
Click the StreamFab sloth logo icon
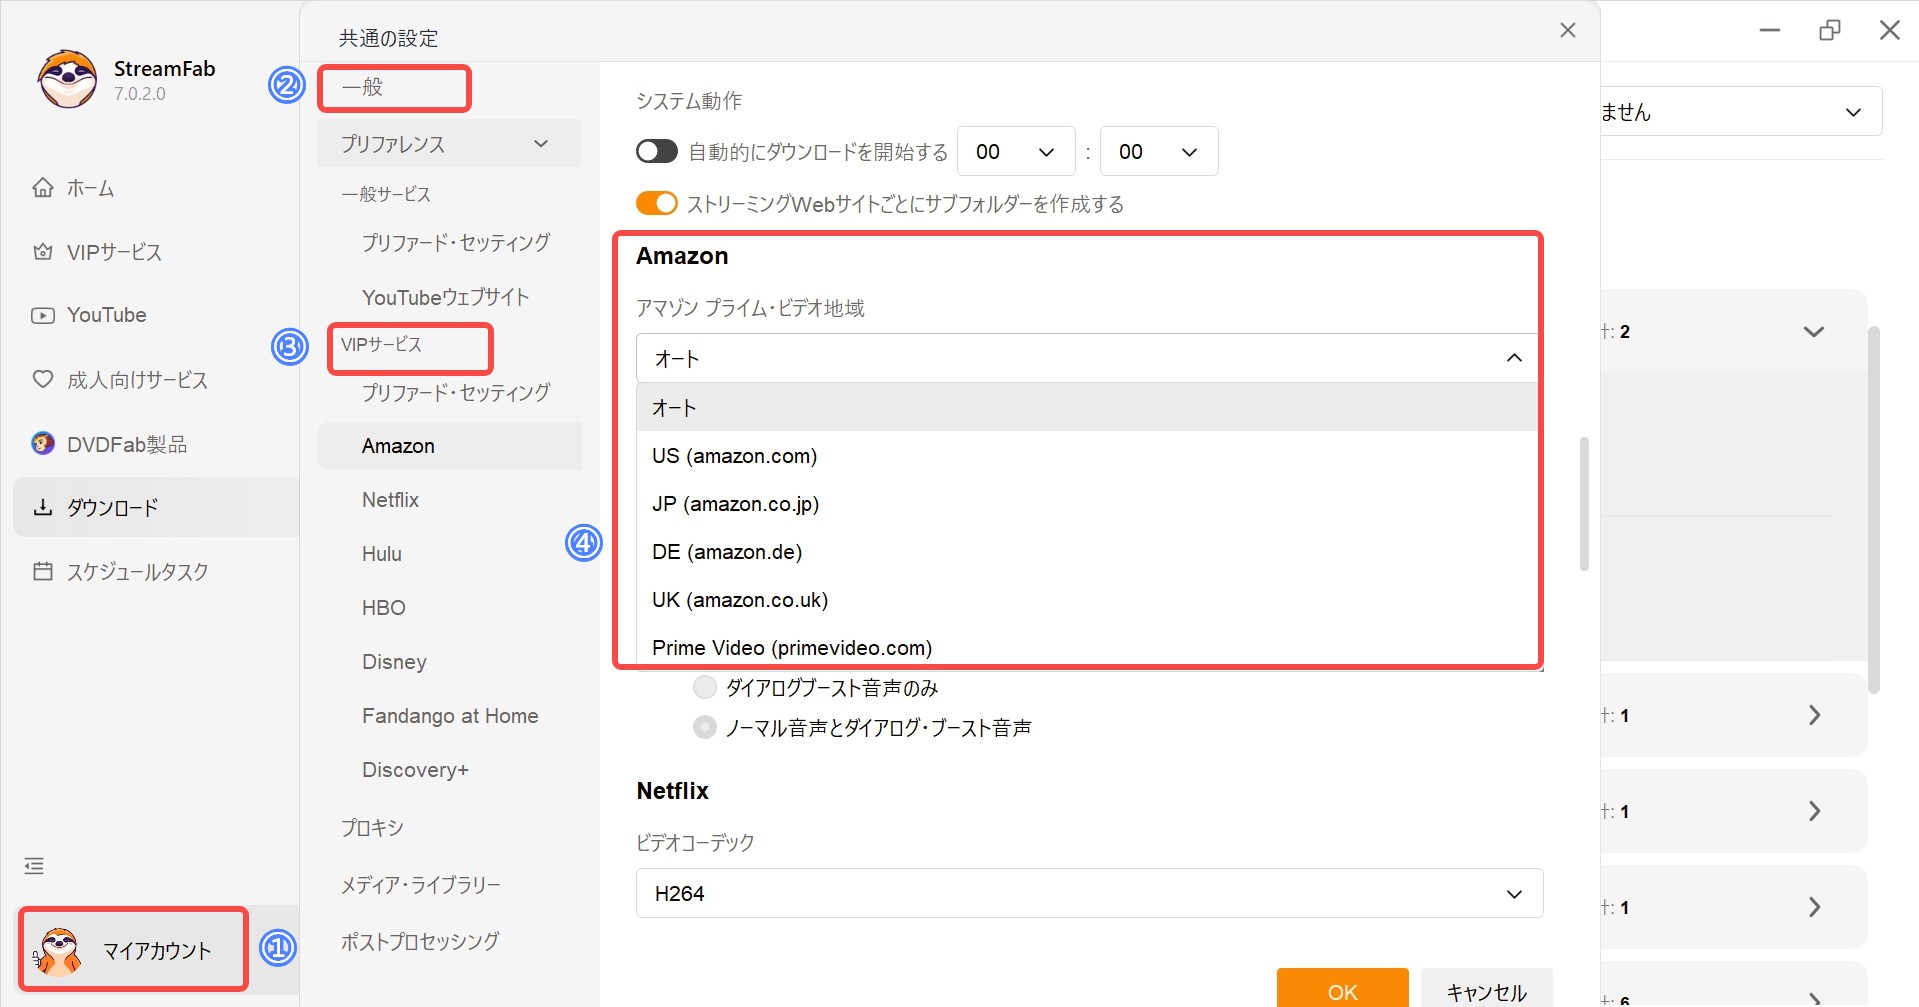coord(68,80)
